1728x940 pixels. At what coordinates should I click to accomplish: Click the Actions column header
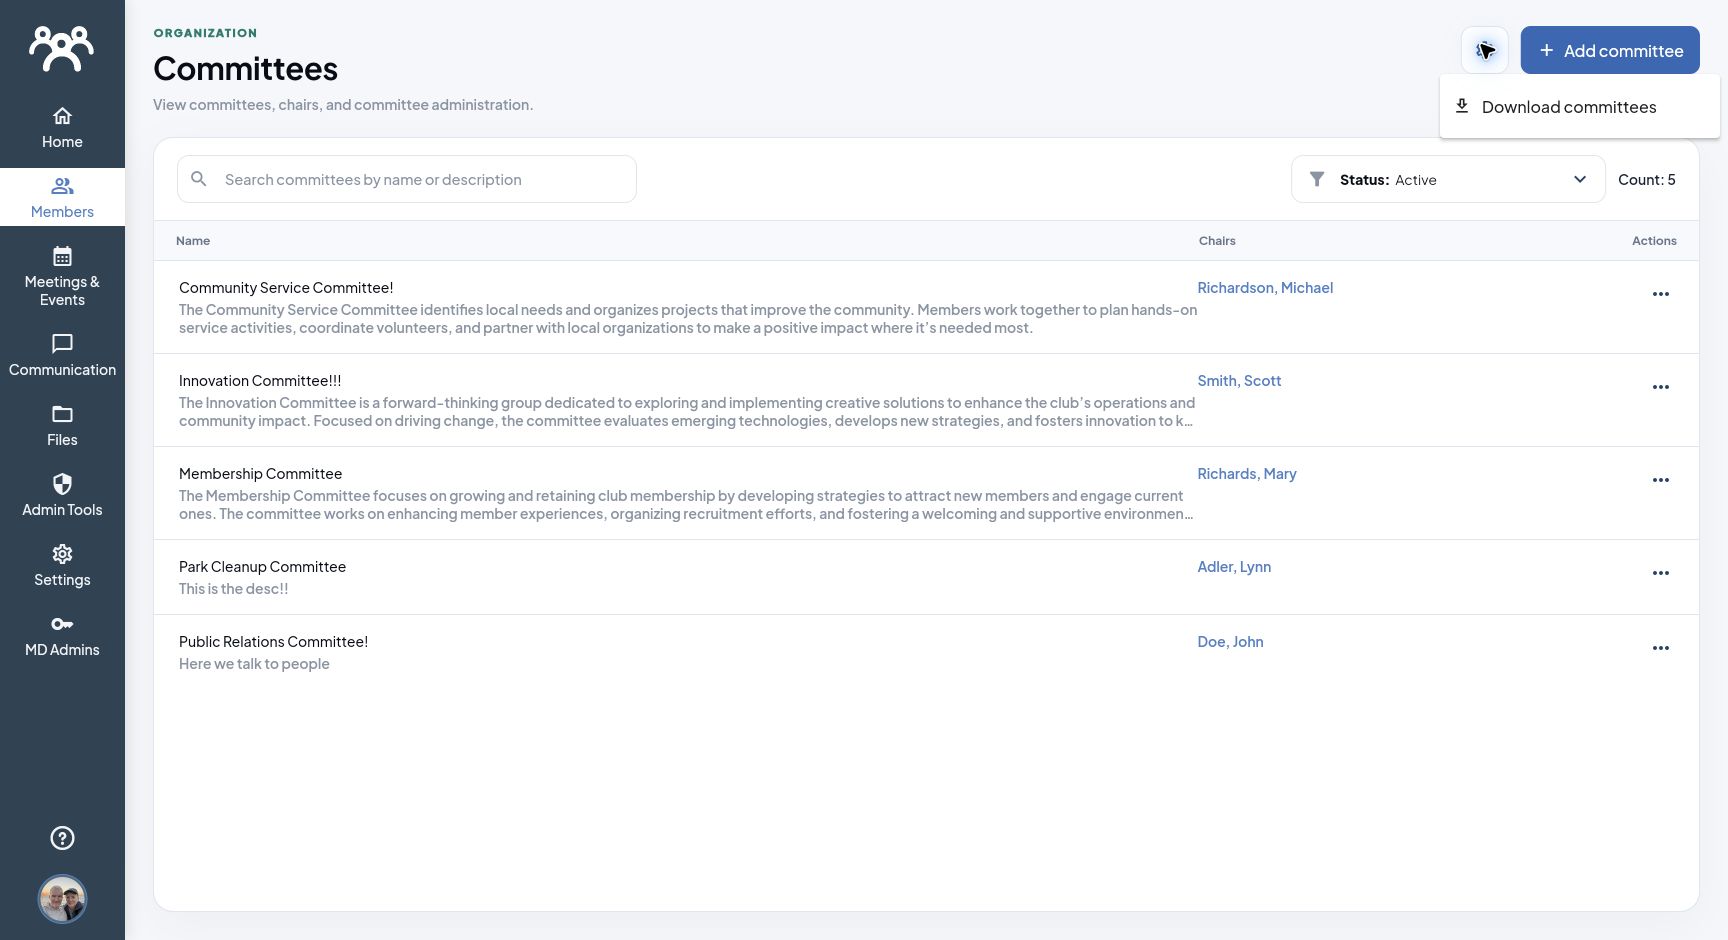1654,241
